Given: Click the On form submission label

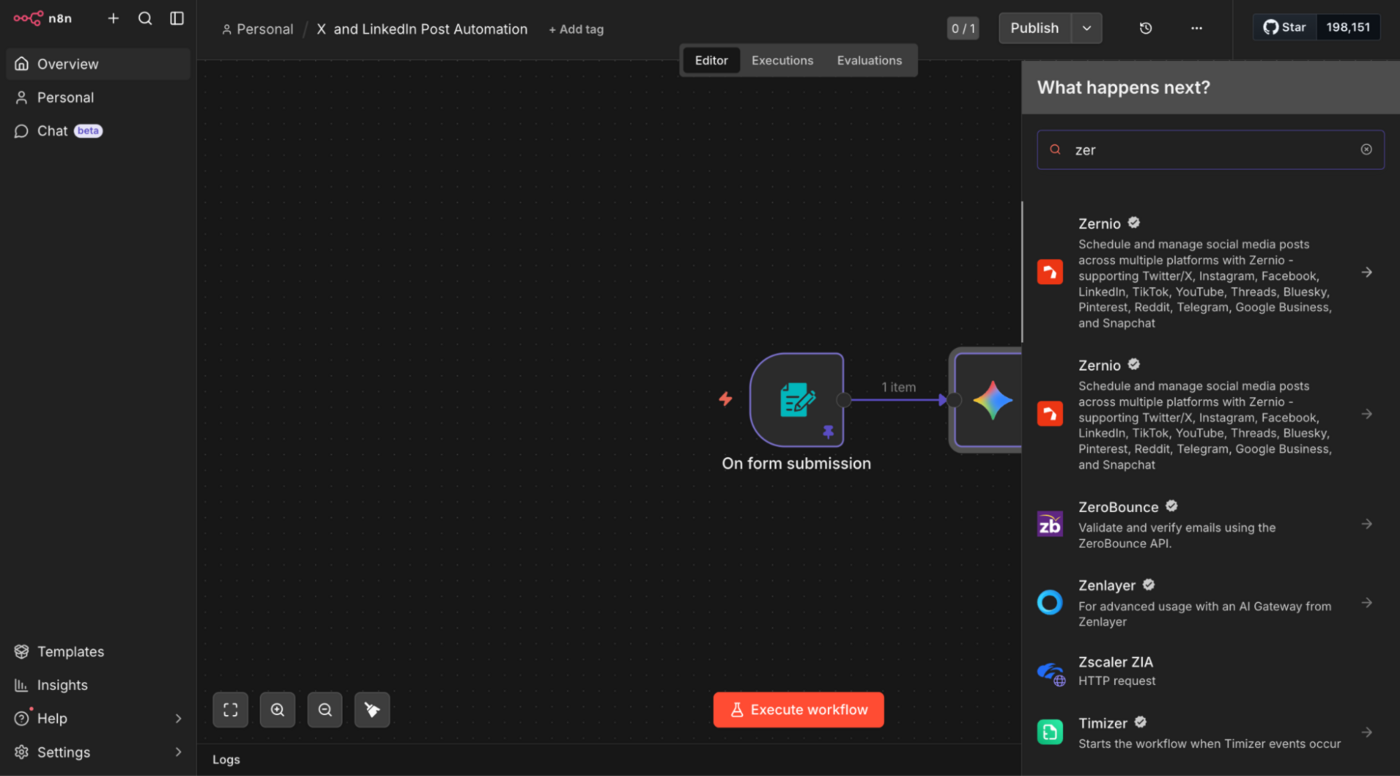Looking at the screenshot, I should click(x=796, y=463).
